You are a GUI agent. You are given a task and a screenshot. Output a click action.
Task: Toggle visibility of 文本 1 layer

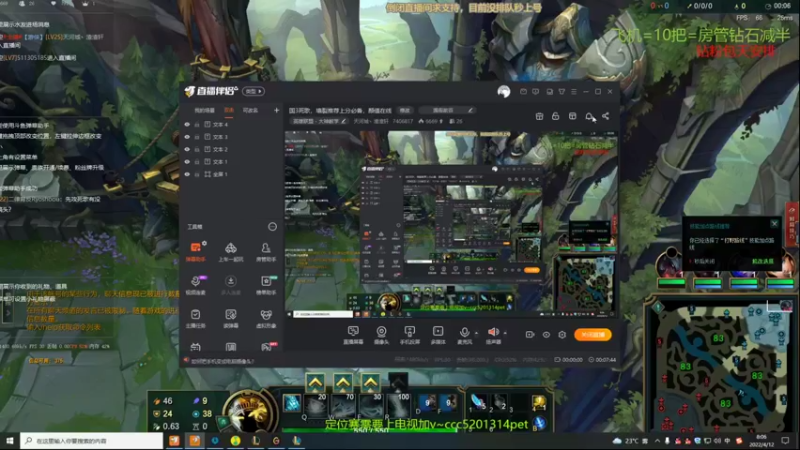click(x=187, y=162)
